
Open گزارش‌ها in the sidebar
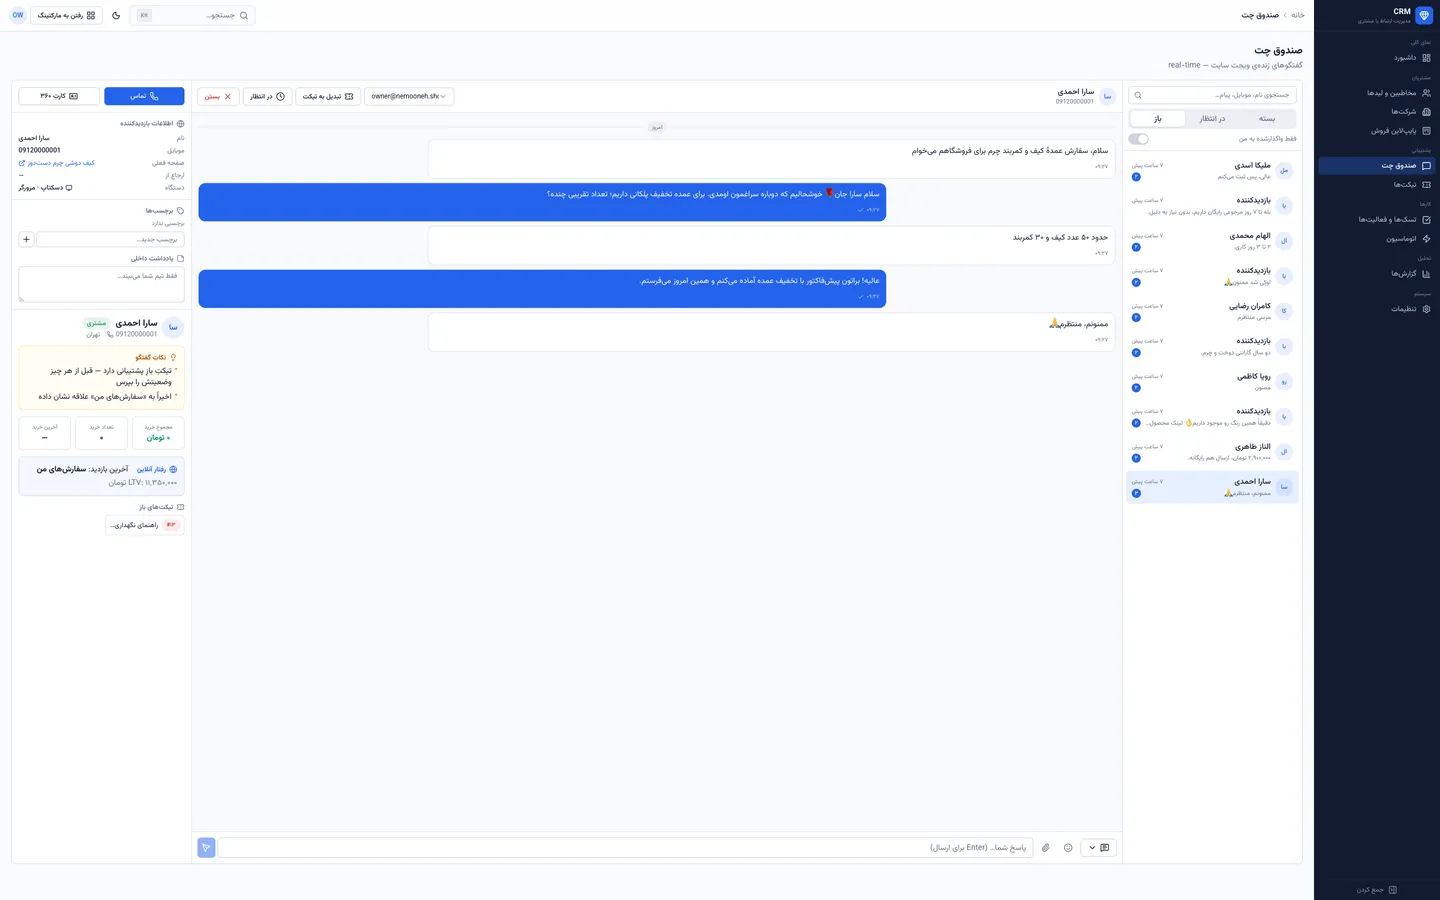(1376, 274)
